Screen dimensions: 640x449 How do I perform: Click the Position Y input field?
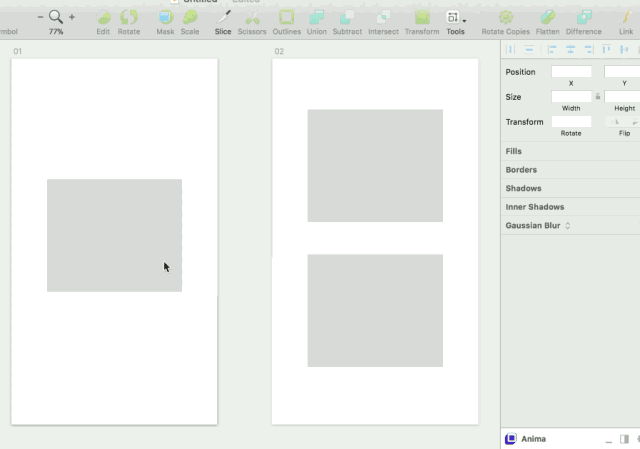pos(622,71)
